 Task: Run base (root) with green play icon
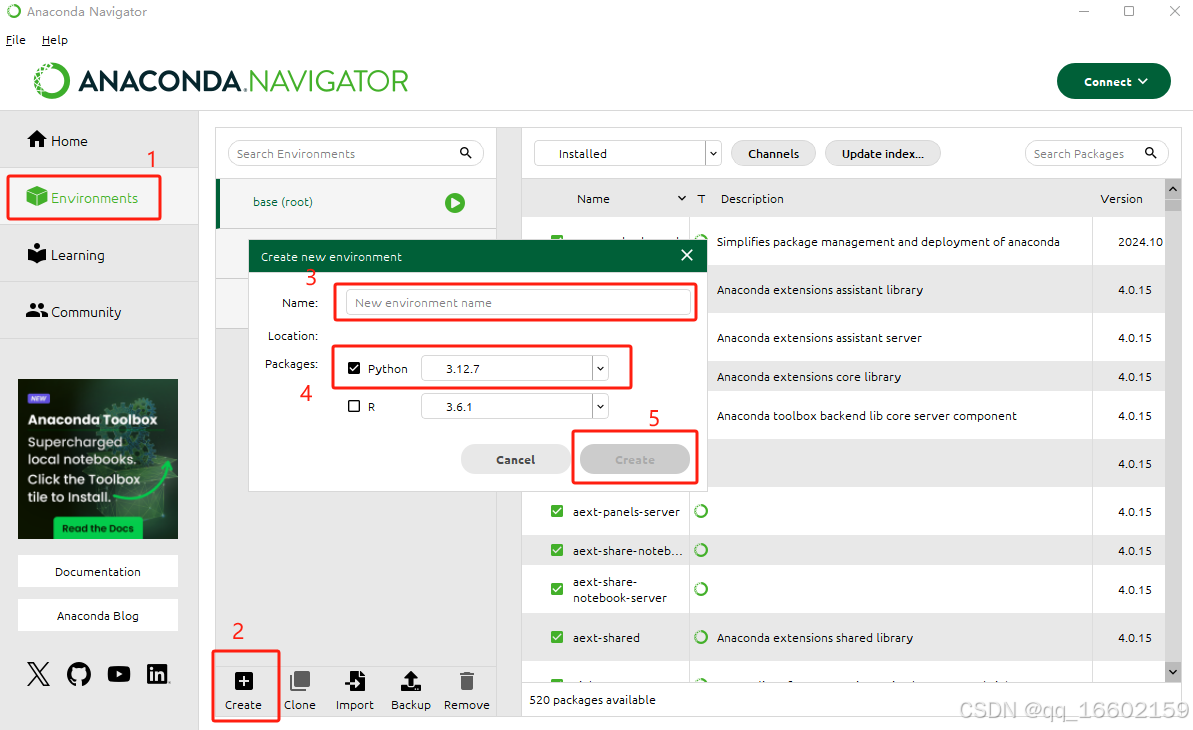pos(455,202)
